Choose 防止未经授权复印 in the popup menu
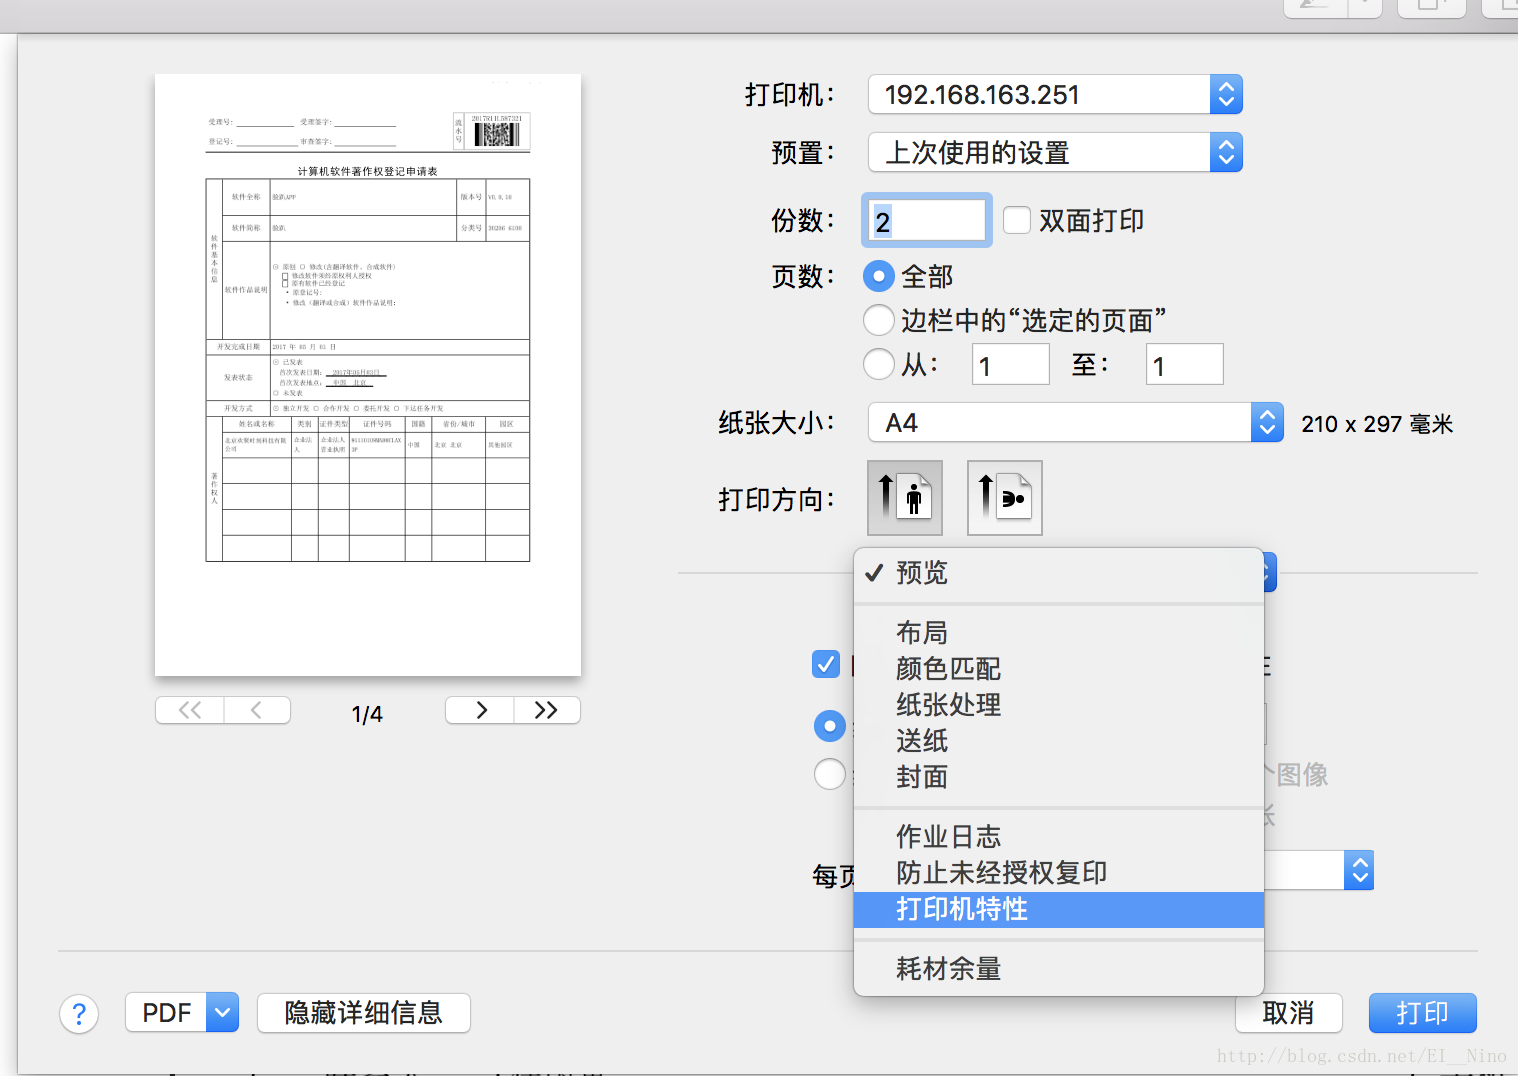The width and height of the screenshot is (1518, 1076). (1059, 873)
